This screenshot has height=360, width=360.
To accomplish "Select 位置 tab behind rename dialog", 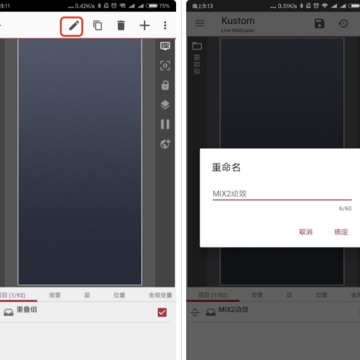I will [x=321, y=295].
